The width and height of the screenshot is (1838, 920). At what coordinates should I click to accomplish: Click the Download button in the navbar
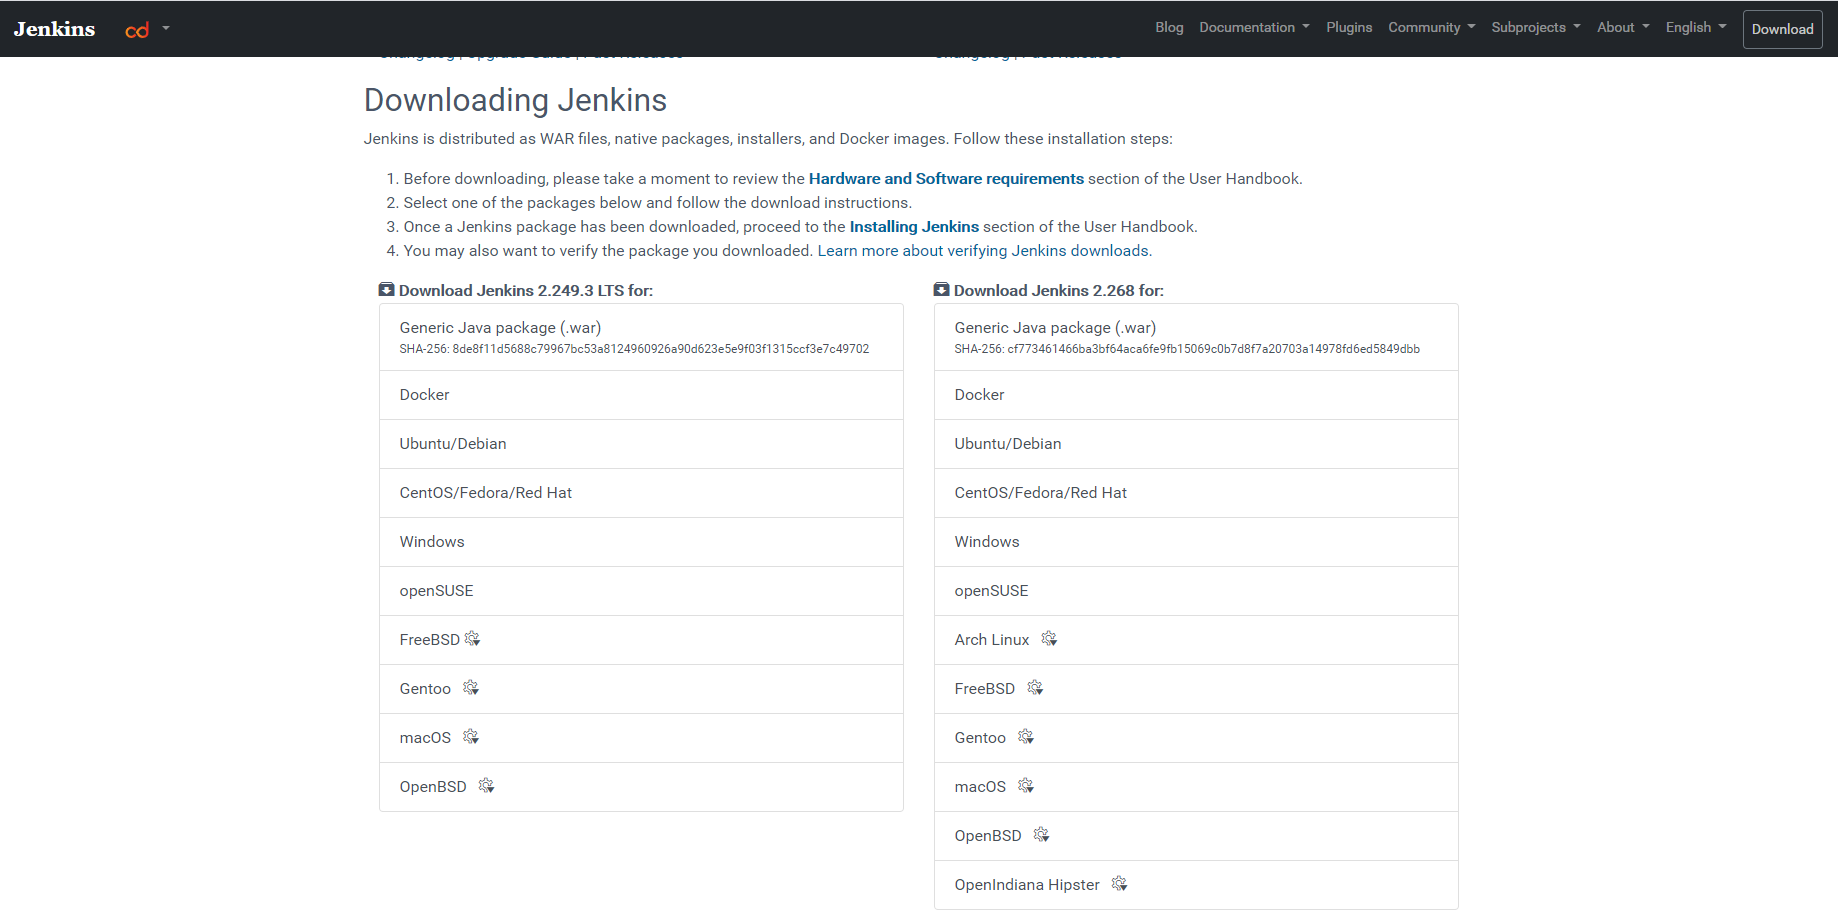tap(1782, 29)
